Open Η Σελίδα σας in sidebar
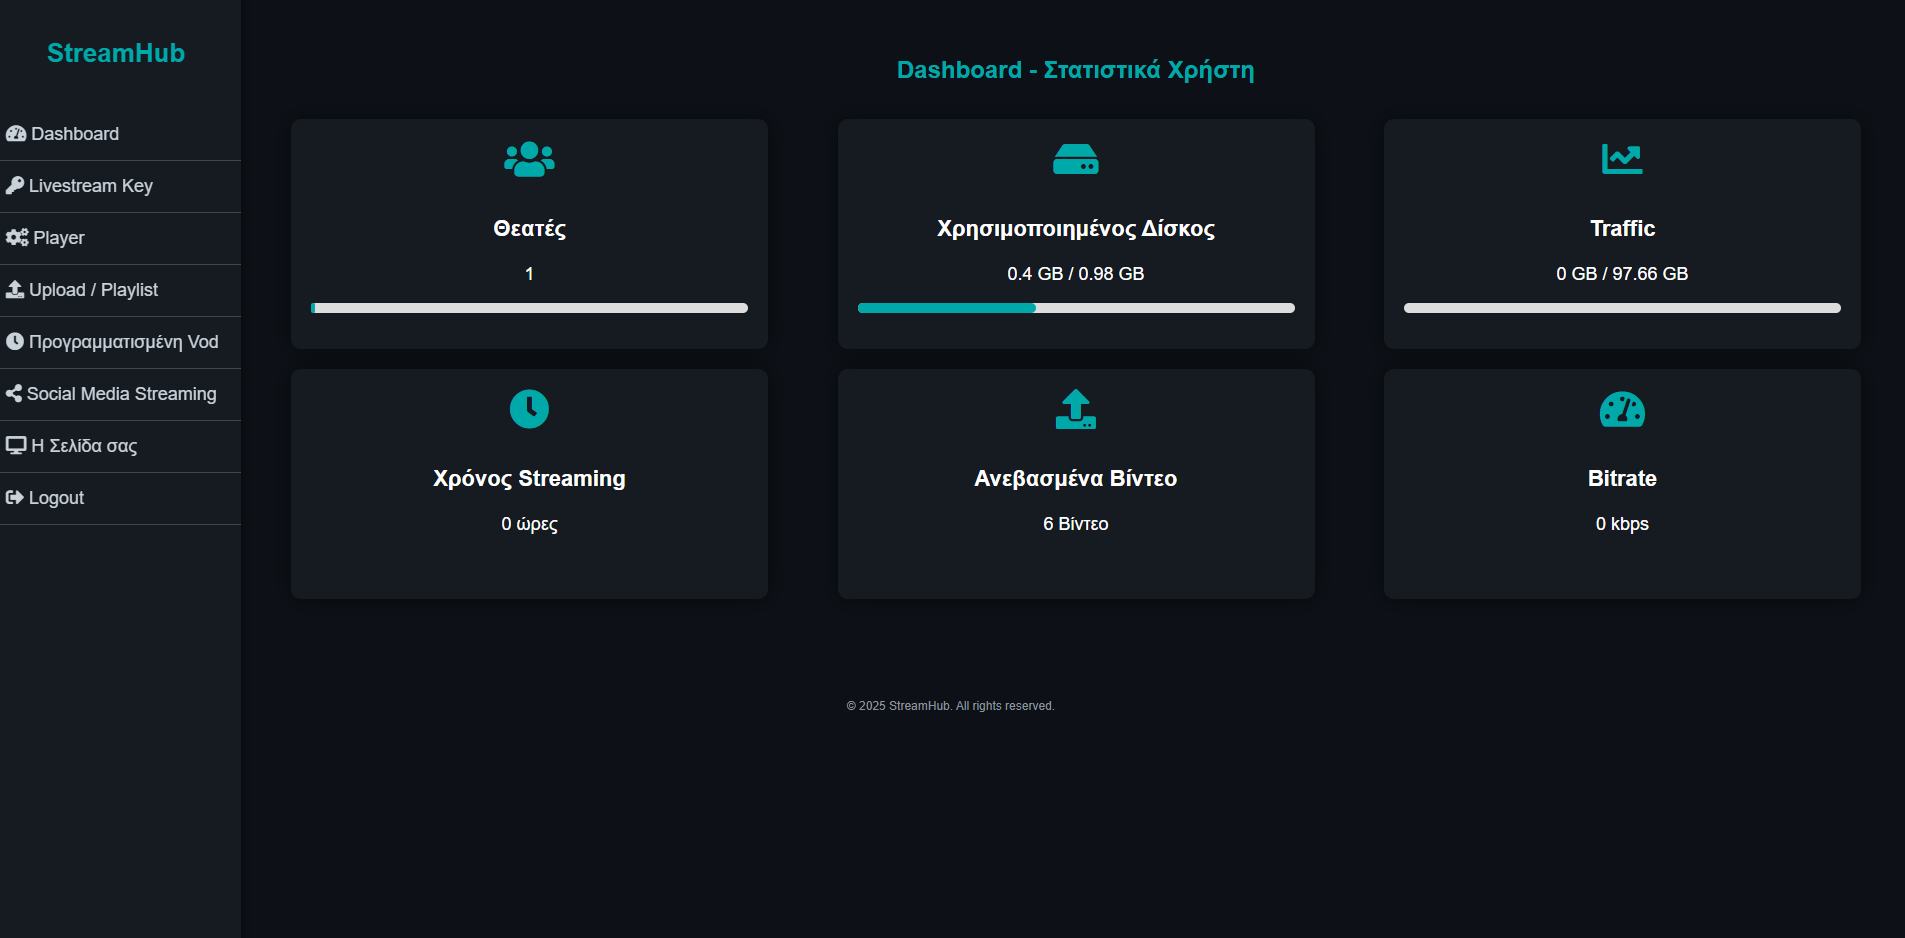This screenshot has width=1905, height=938. tap(84, 446)
